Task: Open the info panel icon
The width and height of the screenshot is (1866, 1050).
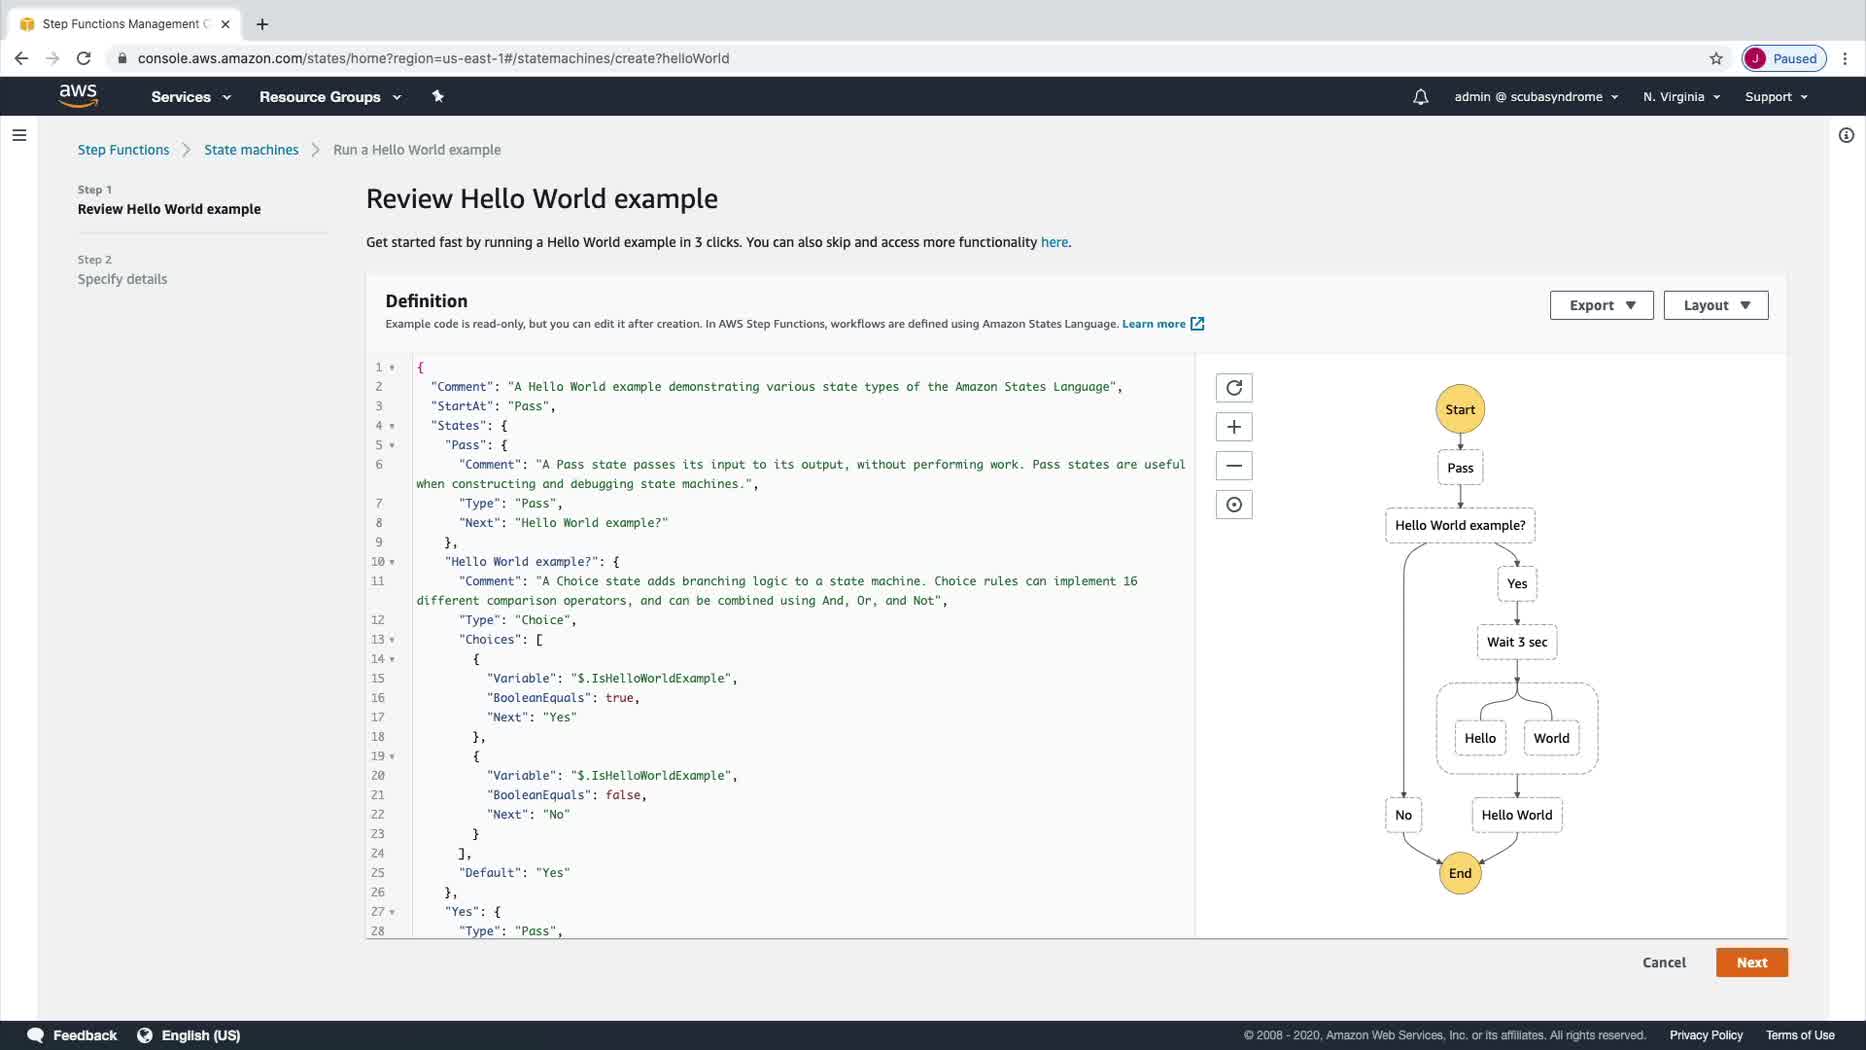Action: click(x=1846, y=135)
